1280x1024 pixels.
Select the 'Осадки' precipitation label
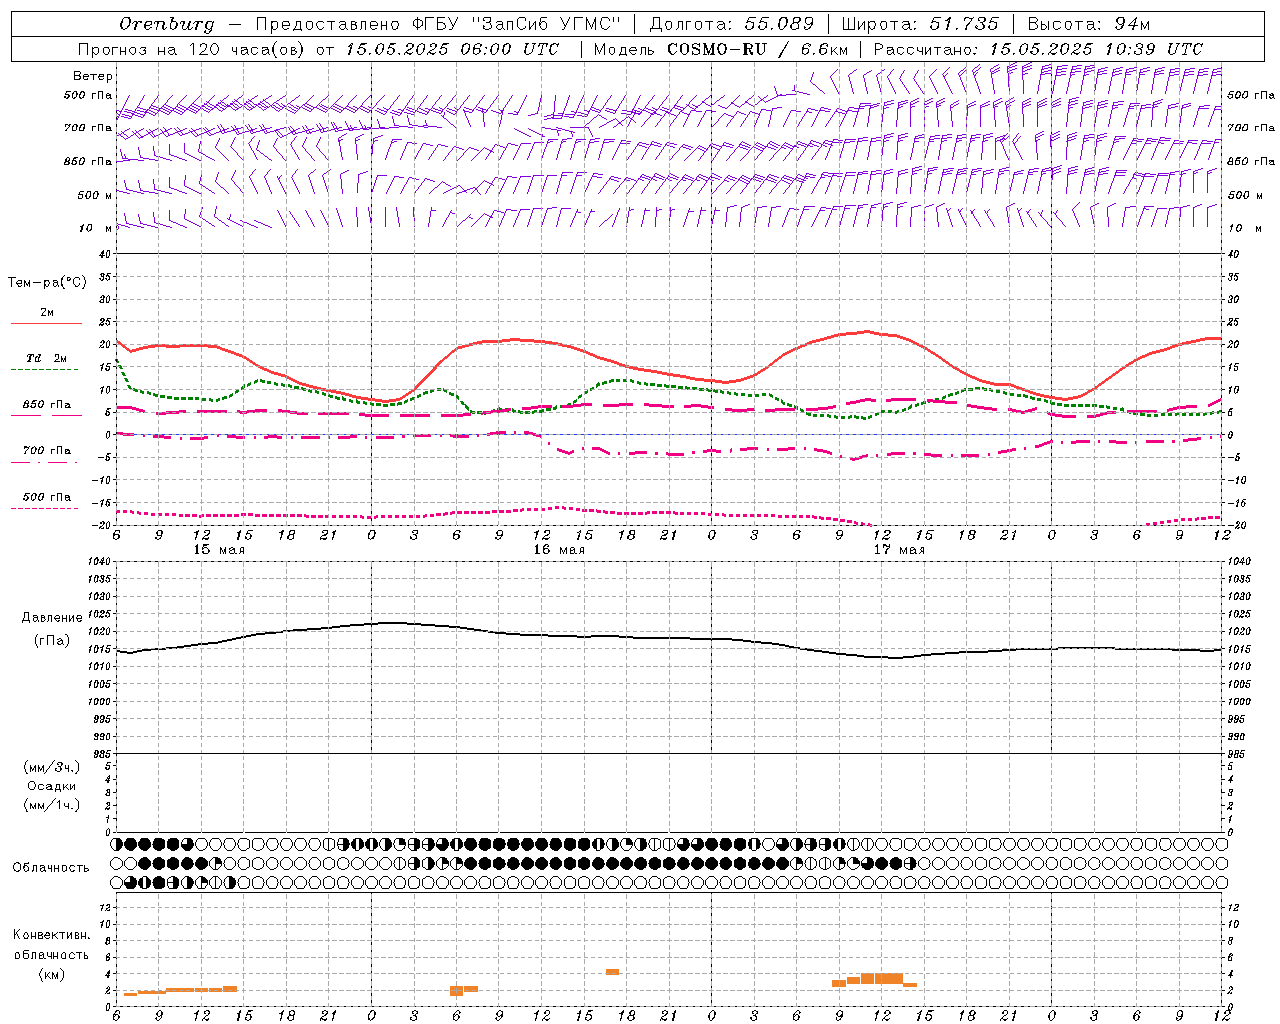tap(51, 786)
